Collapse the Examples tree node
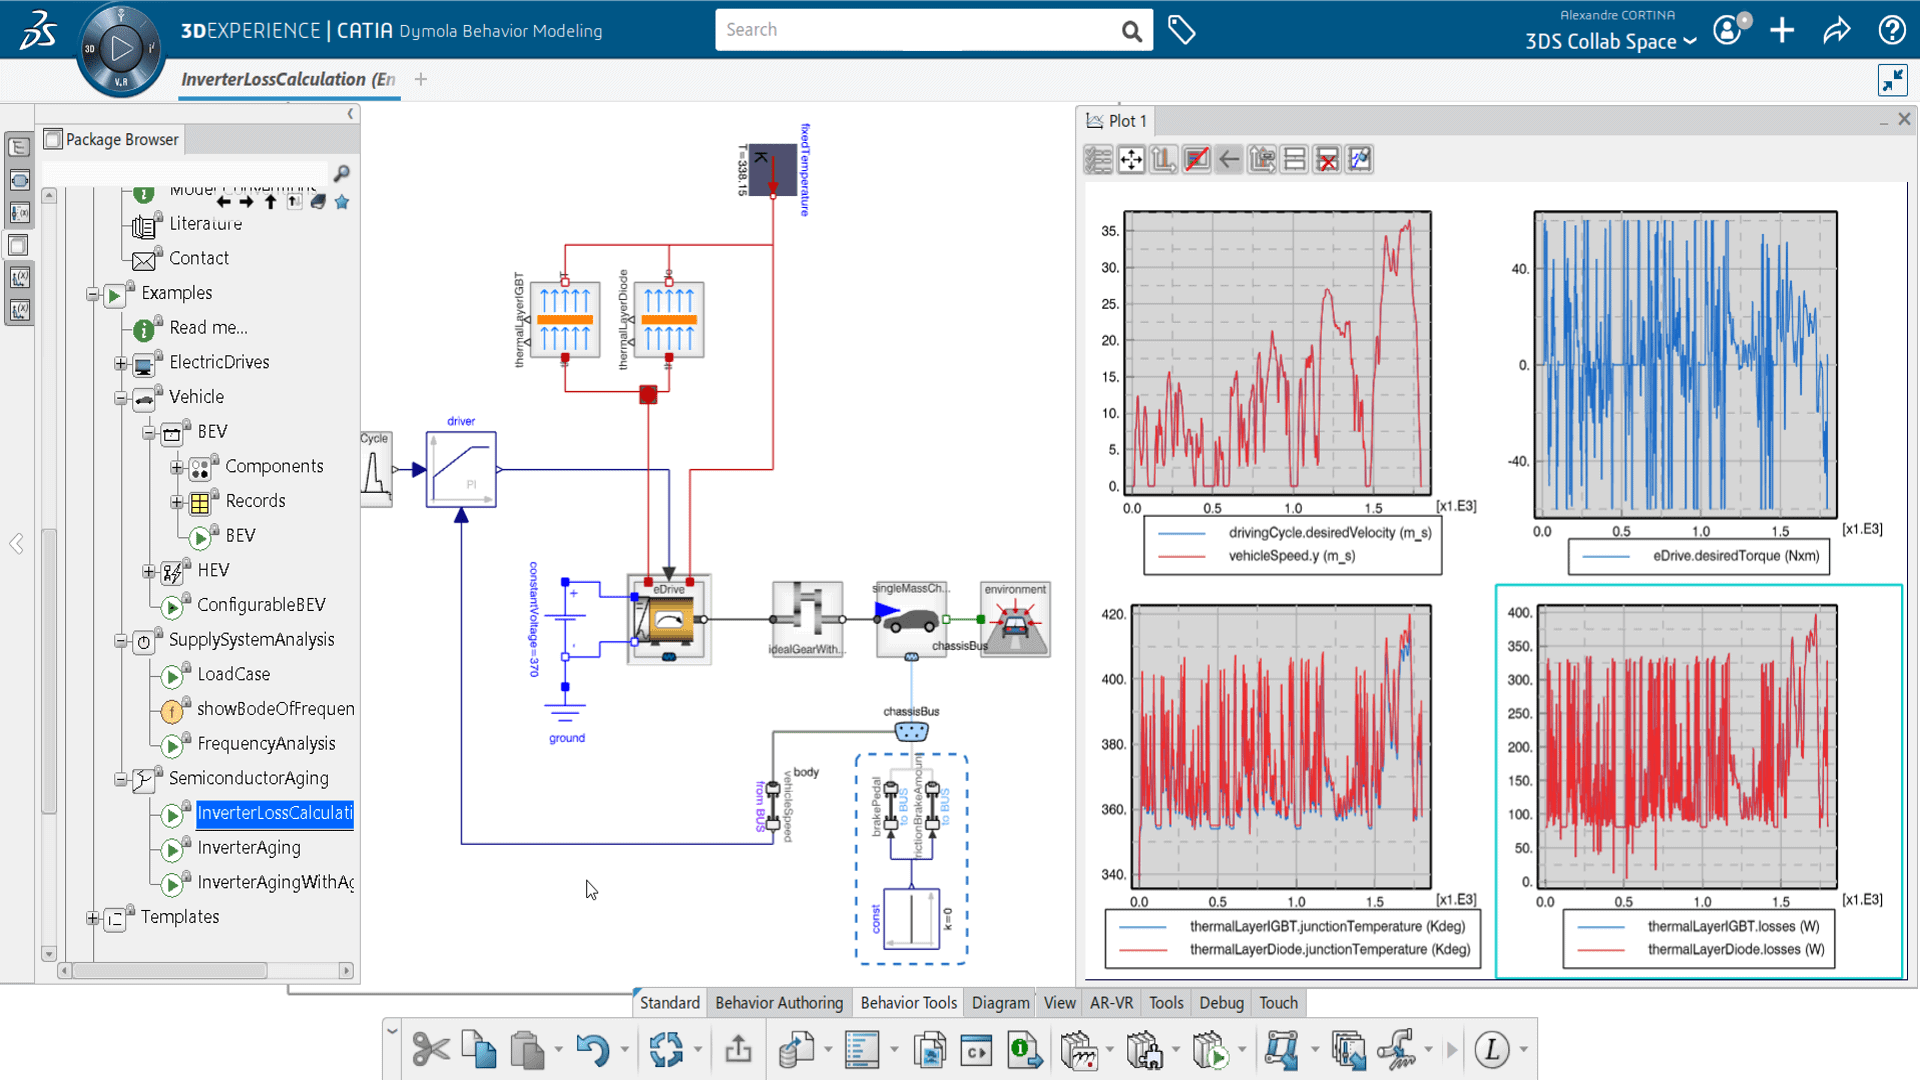Viewport: 1920px width, 1080px height. (x=92, y=294)
